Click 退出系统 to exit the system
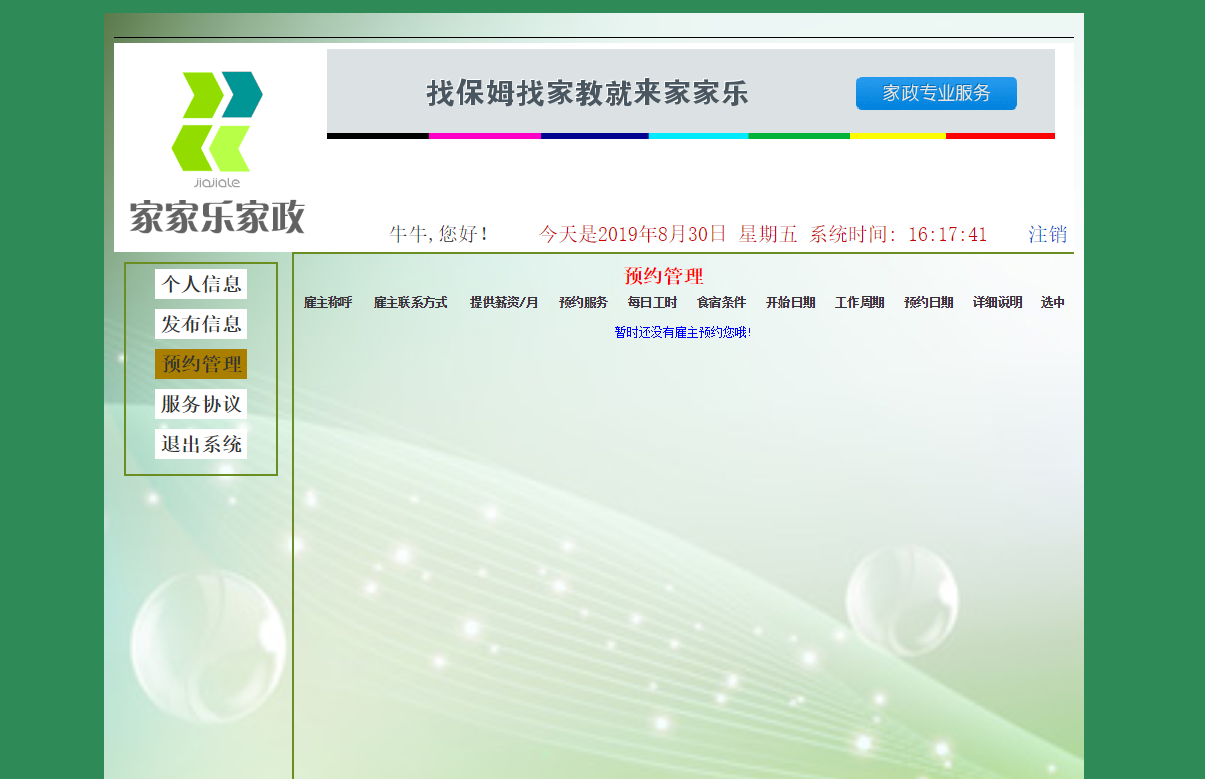 coord(200,443)
